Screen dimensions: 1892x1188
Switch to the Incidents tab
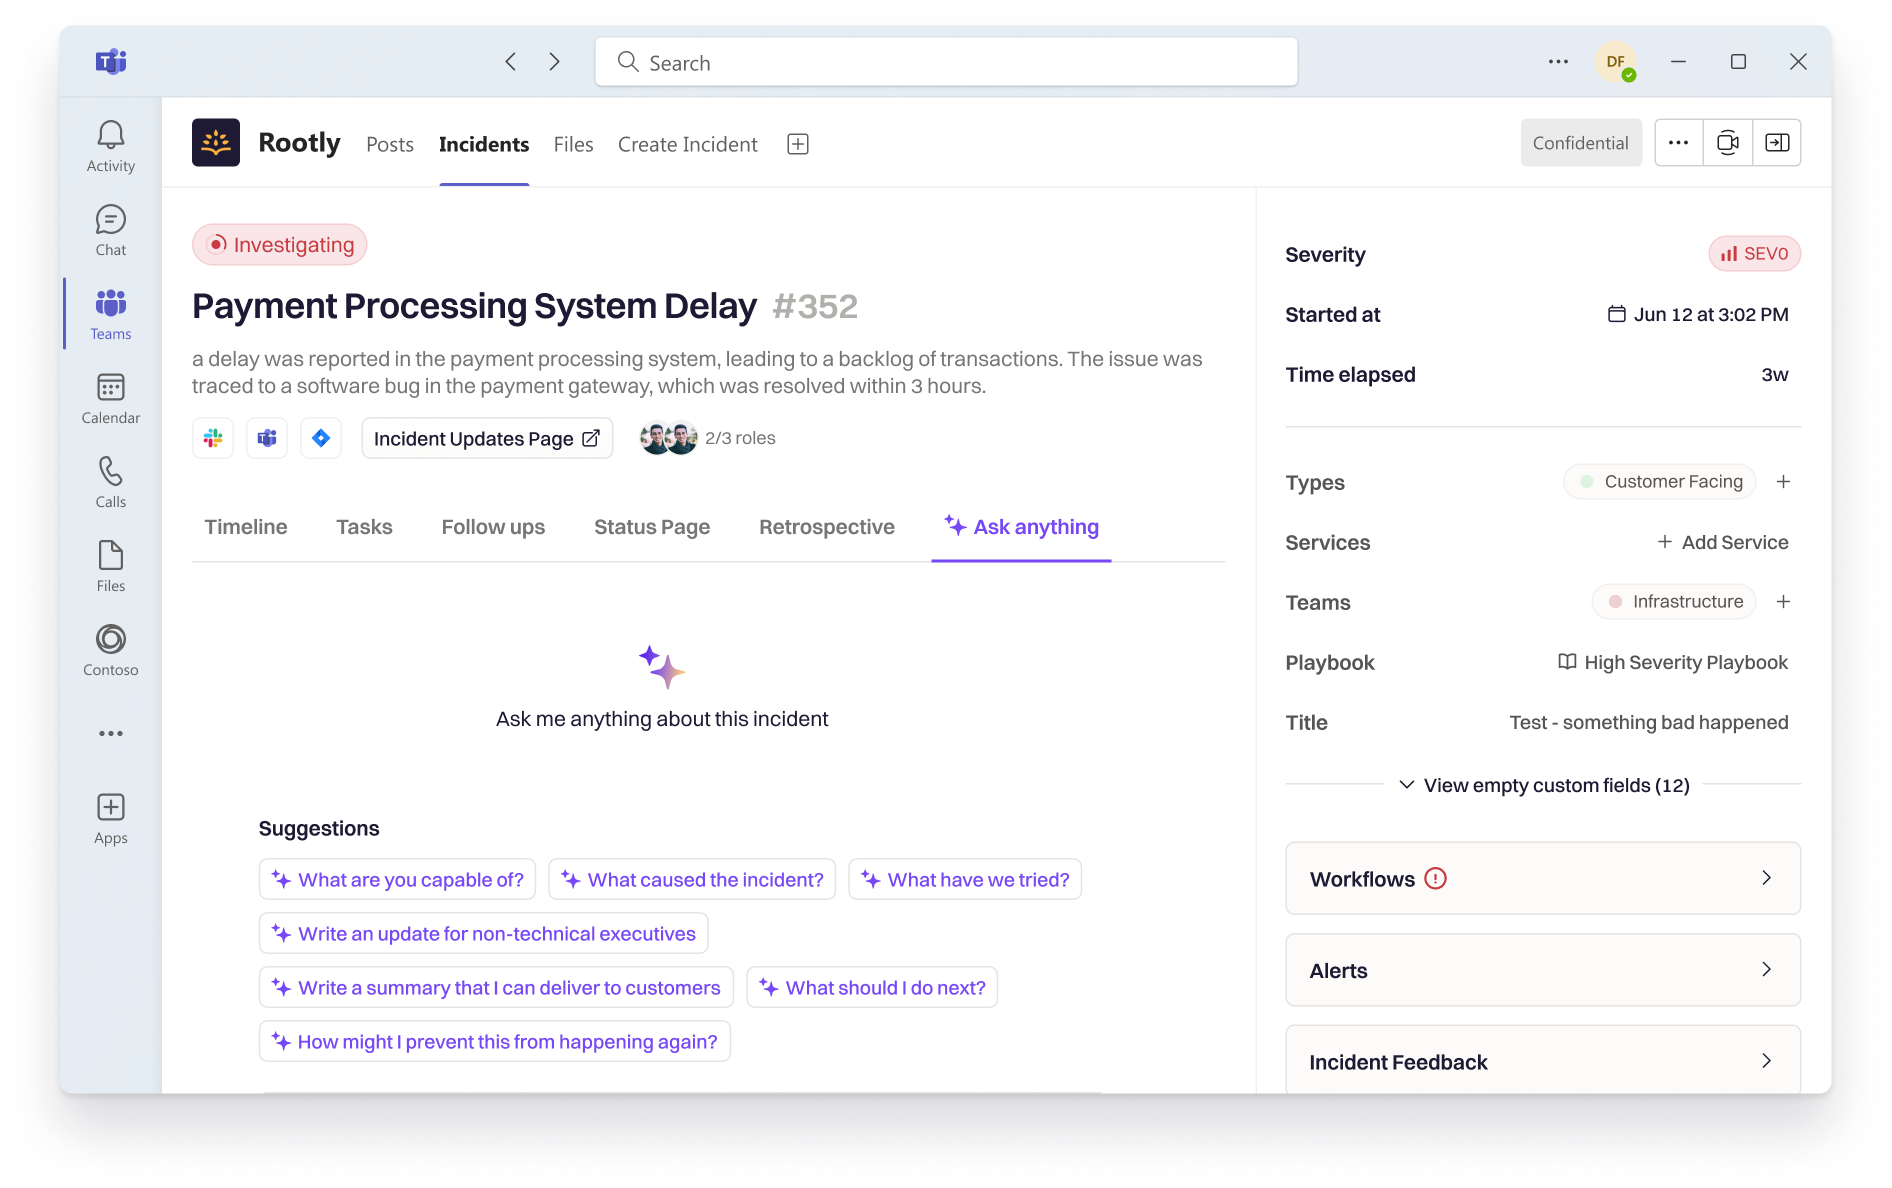click(484, 144)
